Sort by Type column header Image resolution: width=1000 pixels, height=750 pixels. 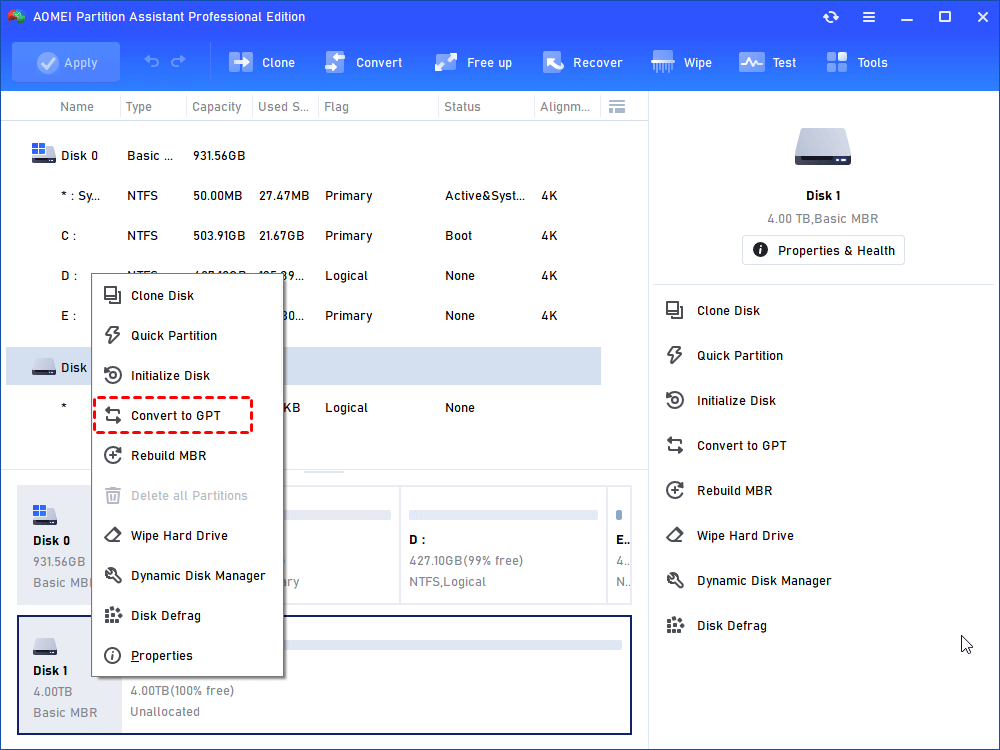(x=138, y=107)
